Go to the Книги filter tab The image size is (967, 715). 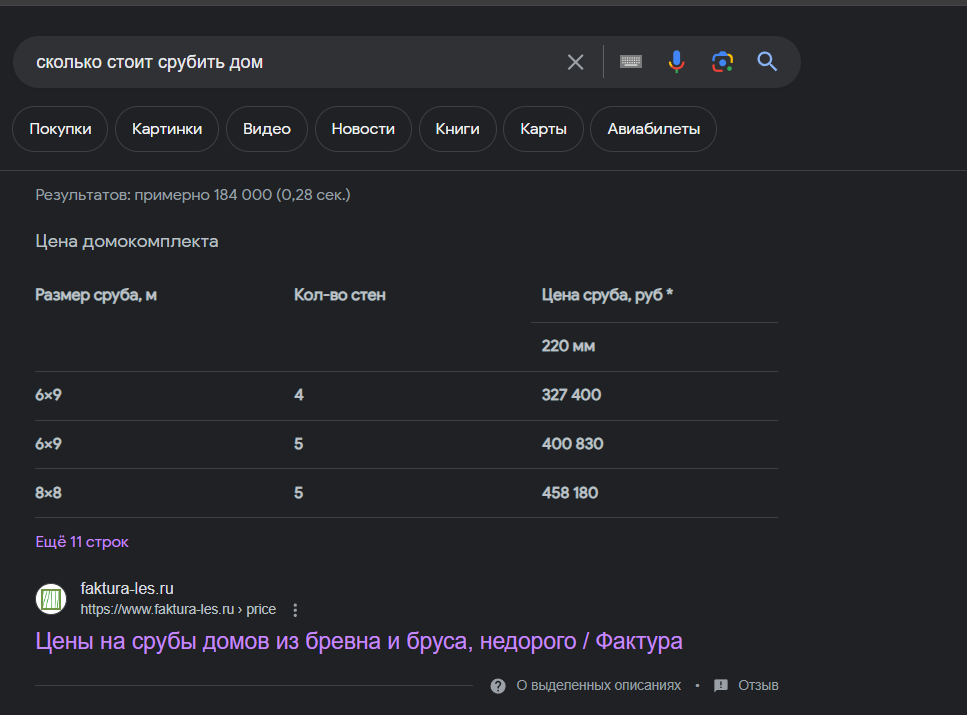457,129
